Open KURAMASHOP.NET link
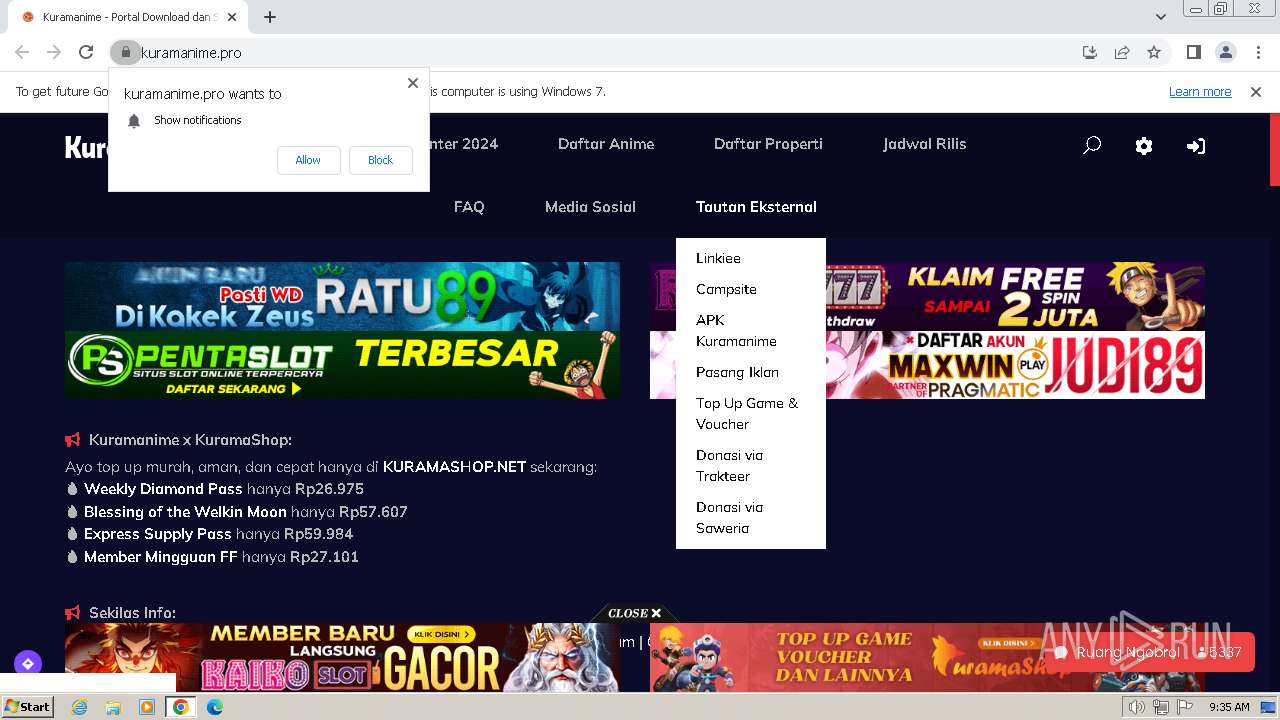This screenshot has height=720, width=1280. click(x=454, y=467)
